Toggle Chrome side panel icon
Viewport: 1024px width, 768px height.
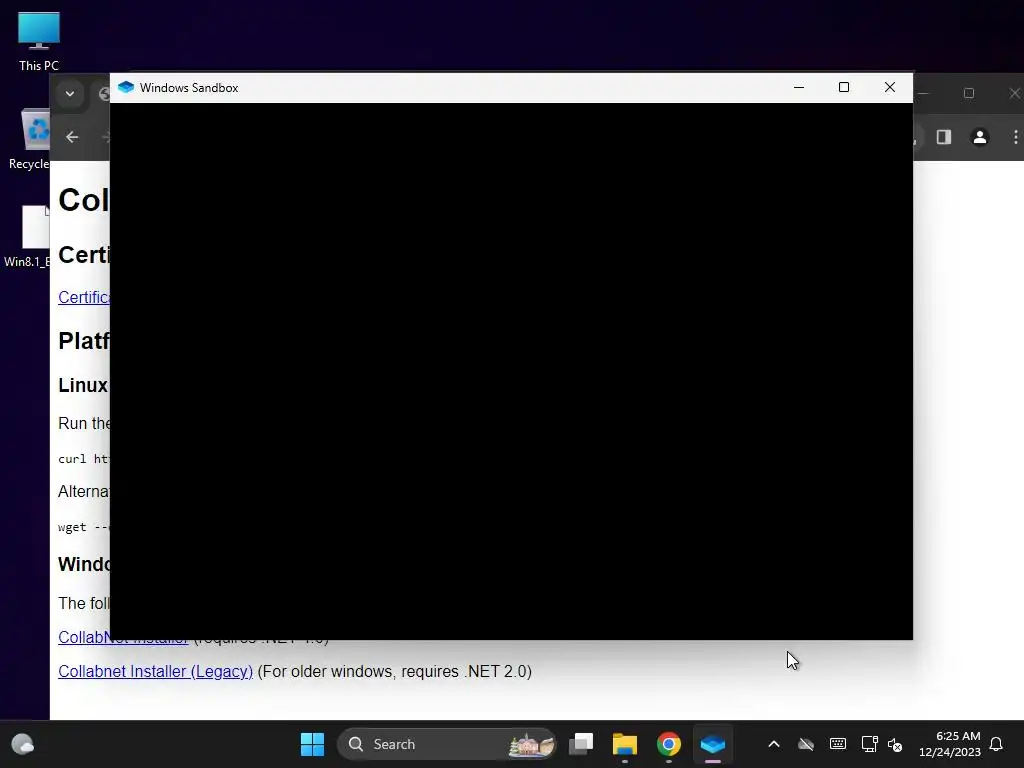[x=944, y=137]
